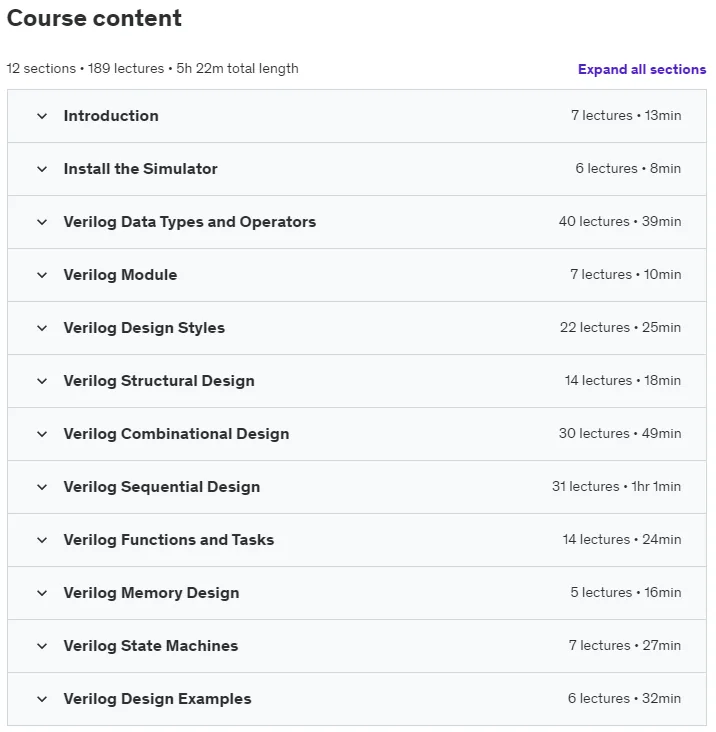Click '40 lectures • 39min' label
Image resolution: width=716 pixels, height=732 pixels.
click(x=620, y=221)
